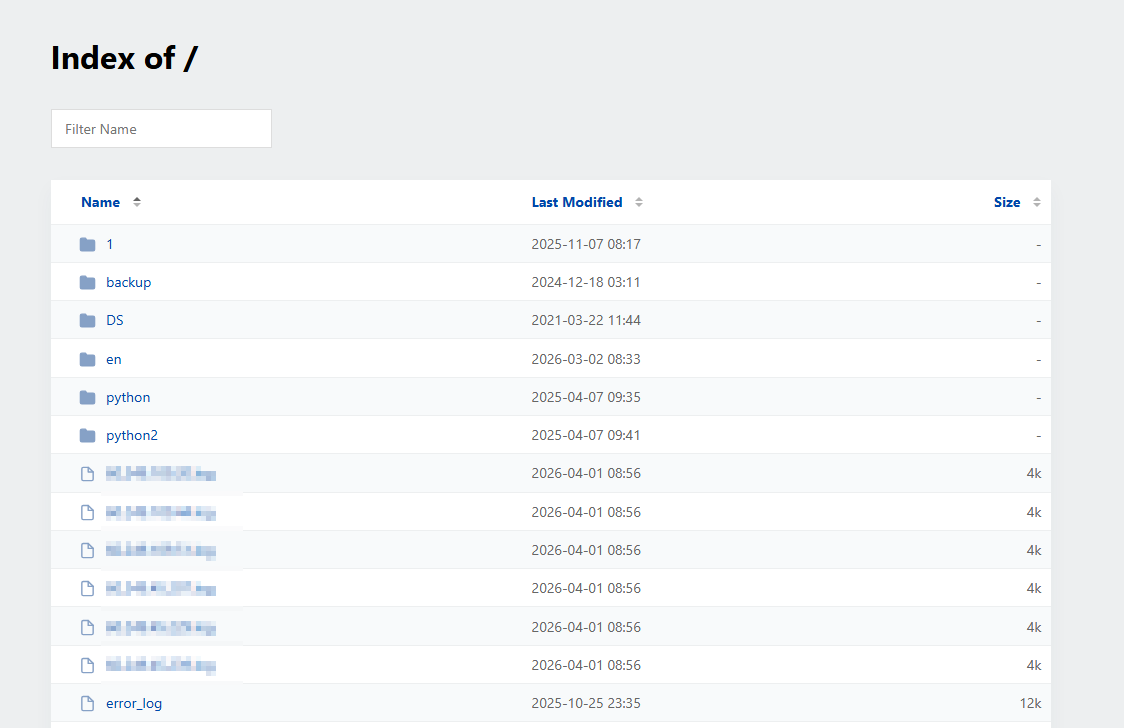The height and width of the screenshot is (728, 1124).
Task: Click the folder icon beside python
Action: (88, 398)
